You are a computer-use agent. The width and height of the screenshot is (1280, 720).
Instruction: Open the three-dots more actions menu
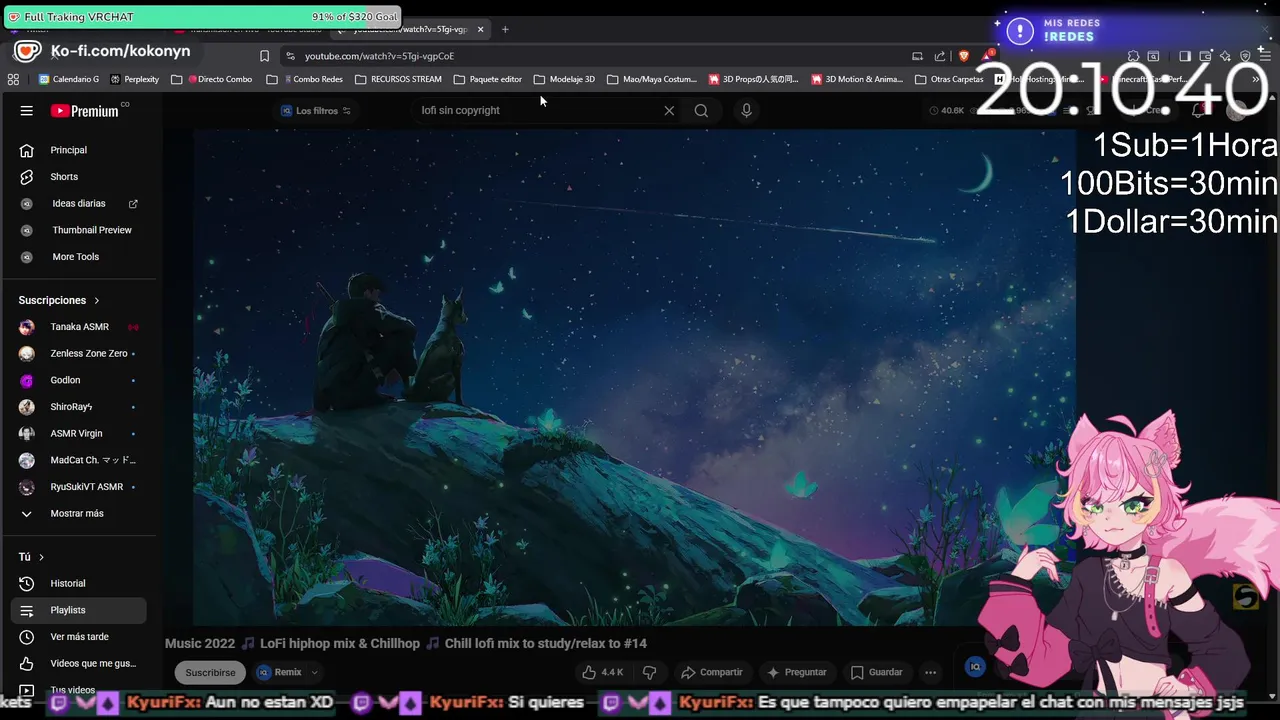[x=930, y=673]
